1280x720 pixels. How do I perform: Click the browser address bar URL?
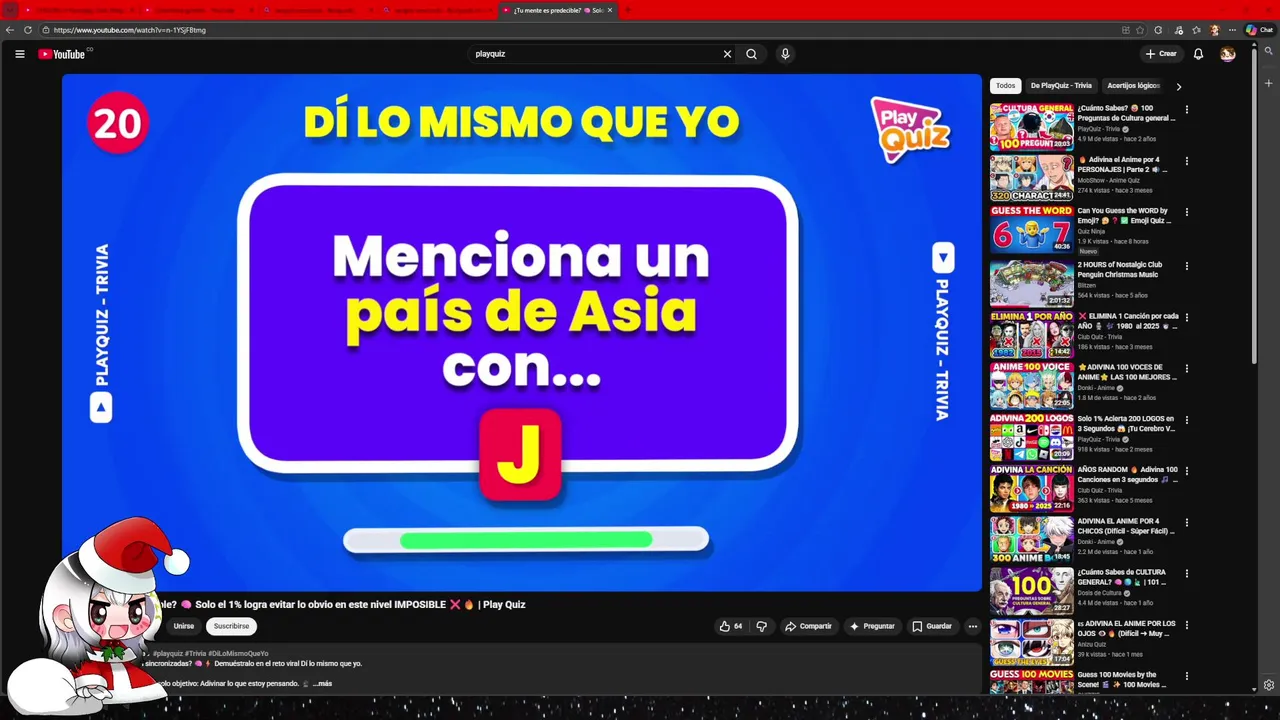coord(130,30)
